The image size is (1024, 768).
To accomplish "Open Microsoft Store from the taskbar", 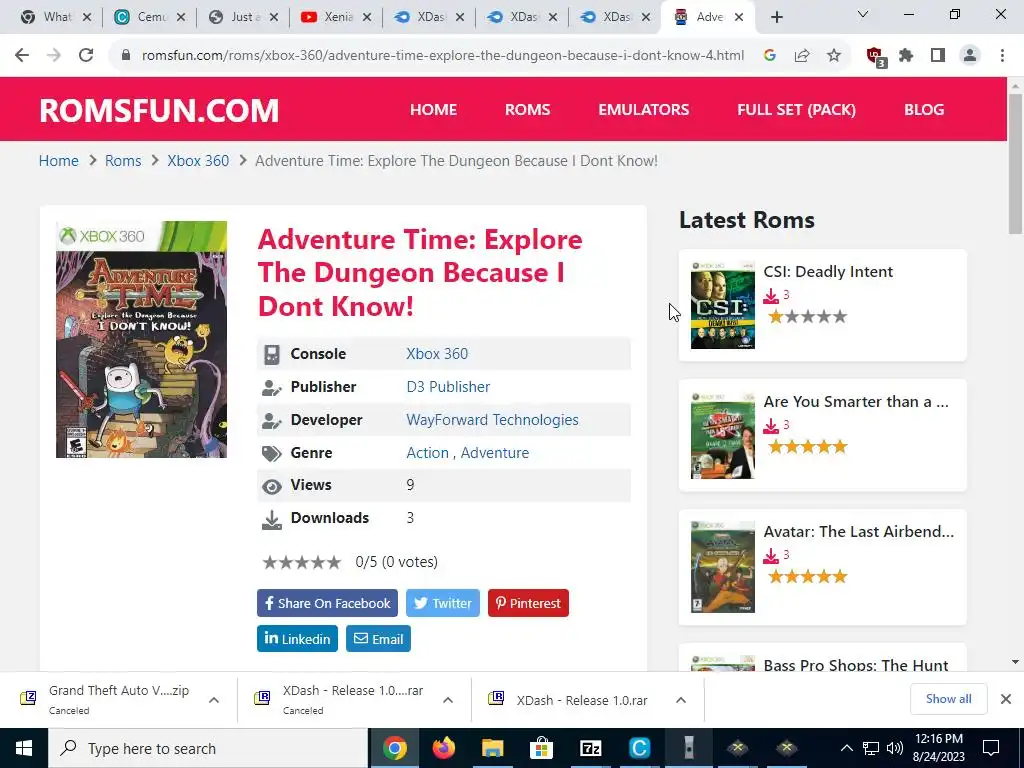I will pos(541,748).
